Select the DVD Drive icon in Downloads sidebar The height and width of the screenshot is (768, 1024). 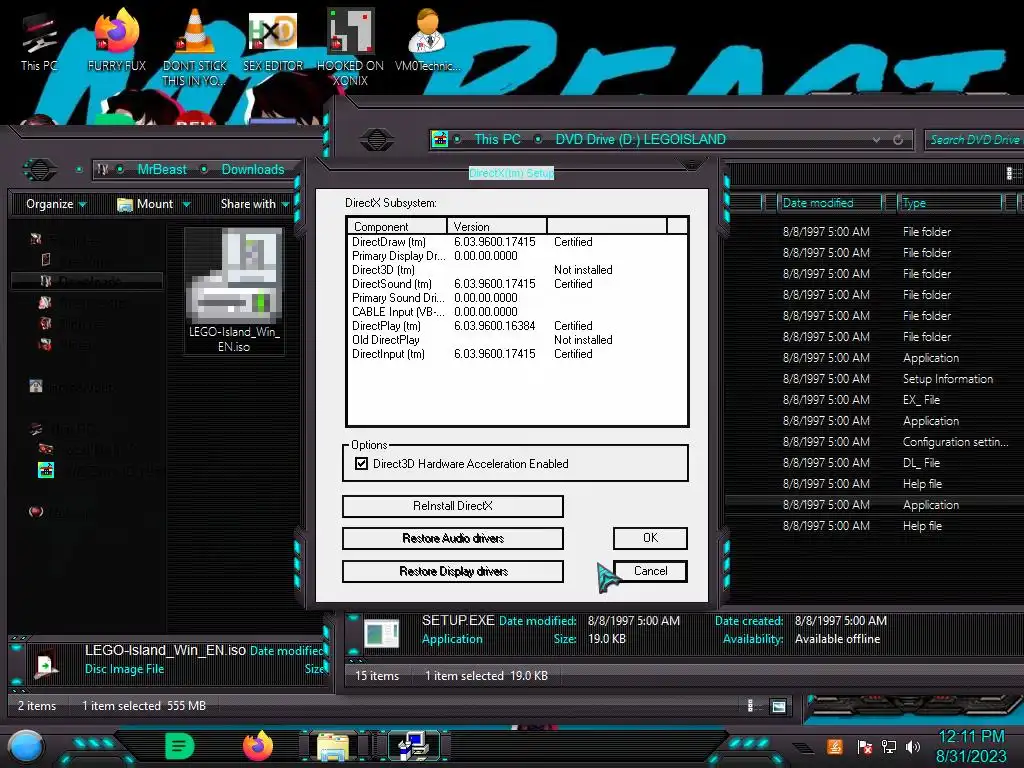[46, 470]
